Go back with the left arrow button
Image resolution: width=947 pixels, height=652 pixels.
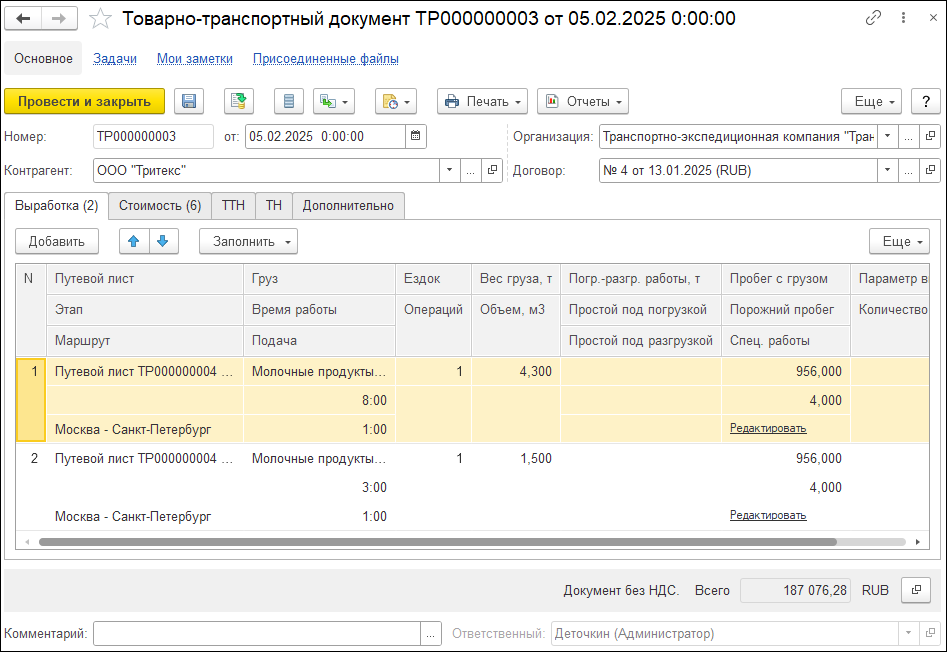pyautogui.click(x=23, y=19)
